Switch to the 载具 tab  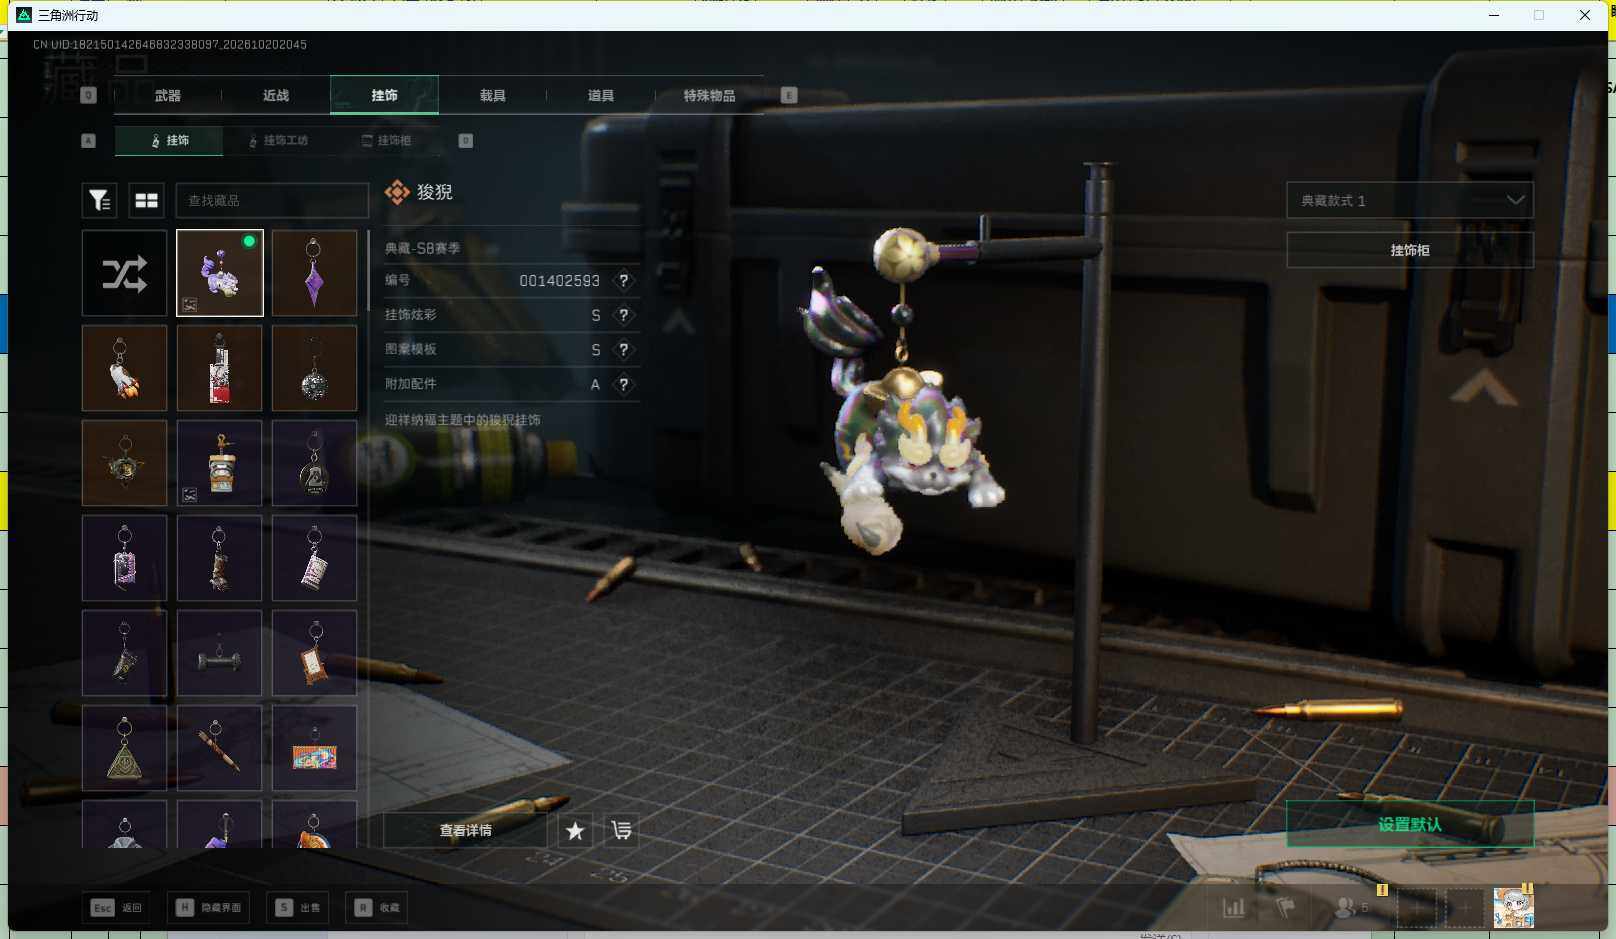(x=493, y=95)
